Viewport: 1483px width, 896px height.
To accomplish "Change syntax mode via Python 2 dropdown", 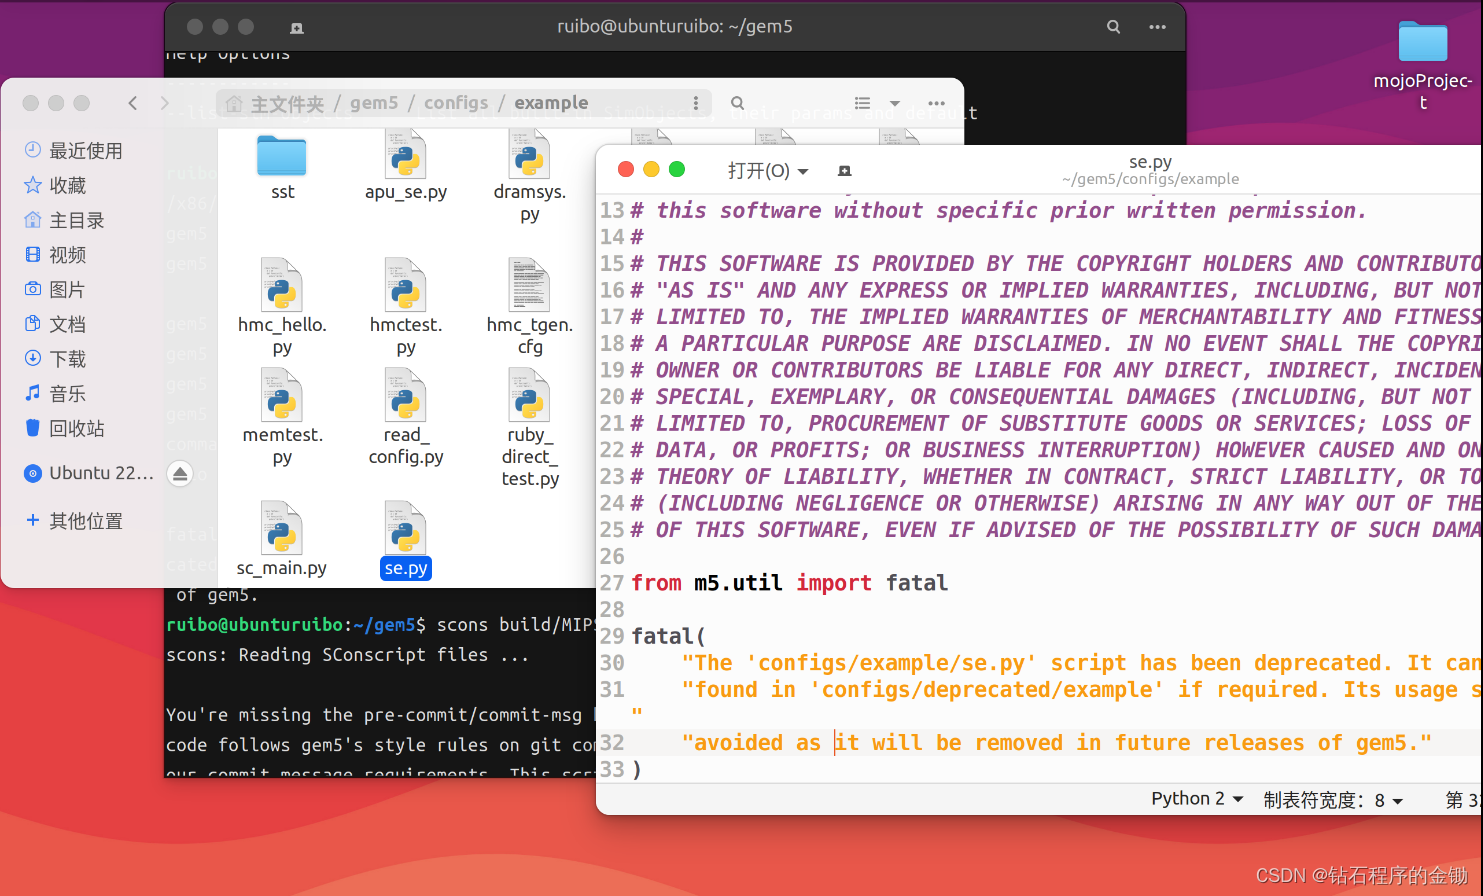I will click(x=1194, y=798).
